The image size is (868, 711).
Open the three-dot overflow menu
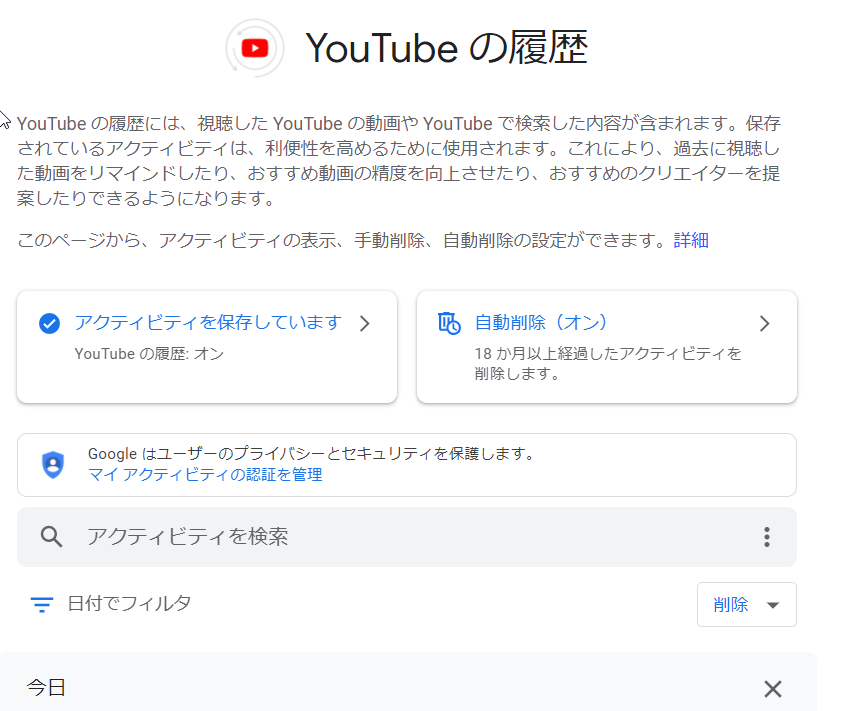[x=767, y=537]
